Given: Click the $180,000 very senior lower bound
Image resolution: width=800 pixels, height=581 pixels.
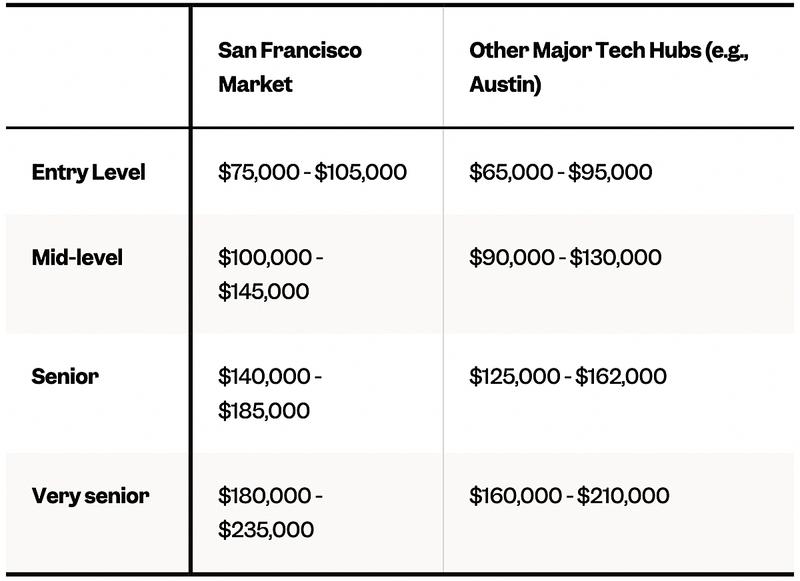Looking at the screenshot, I should point(265,495).
